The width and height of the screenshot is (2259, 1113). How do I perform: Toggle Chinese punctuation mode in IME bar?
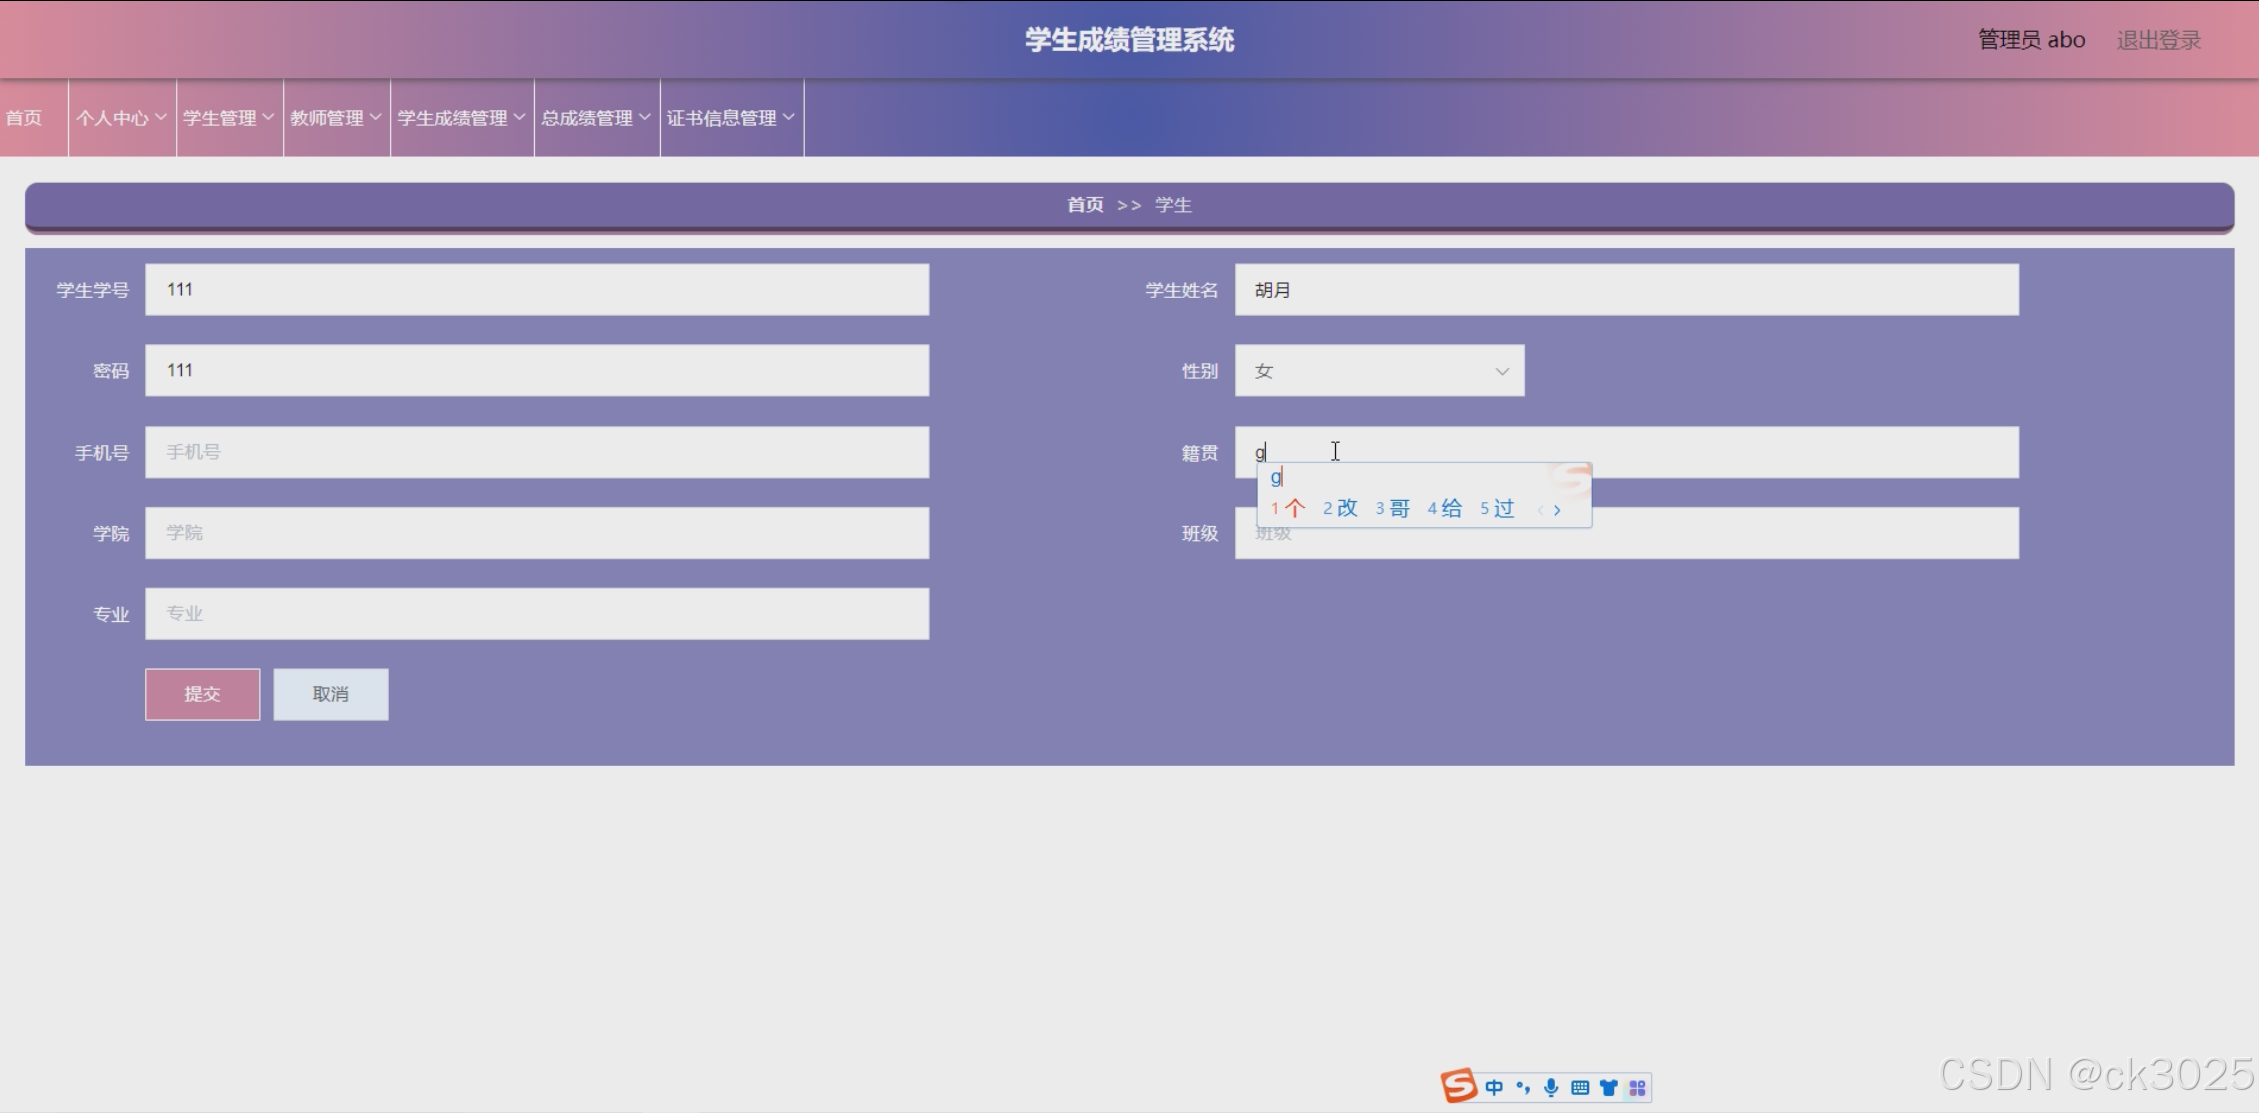coord(1523,1088)
